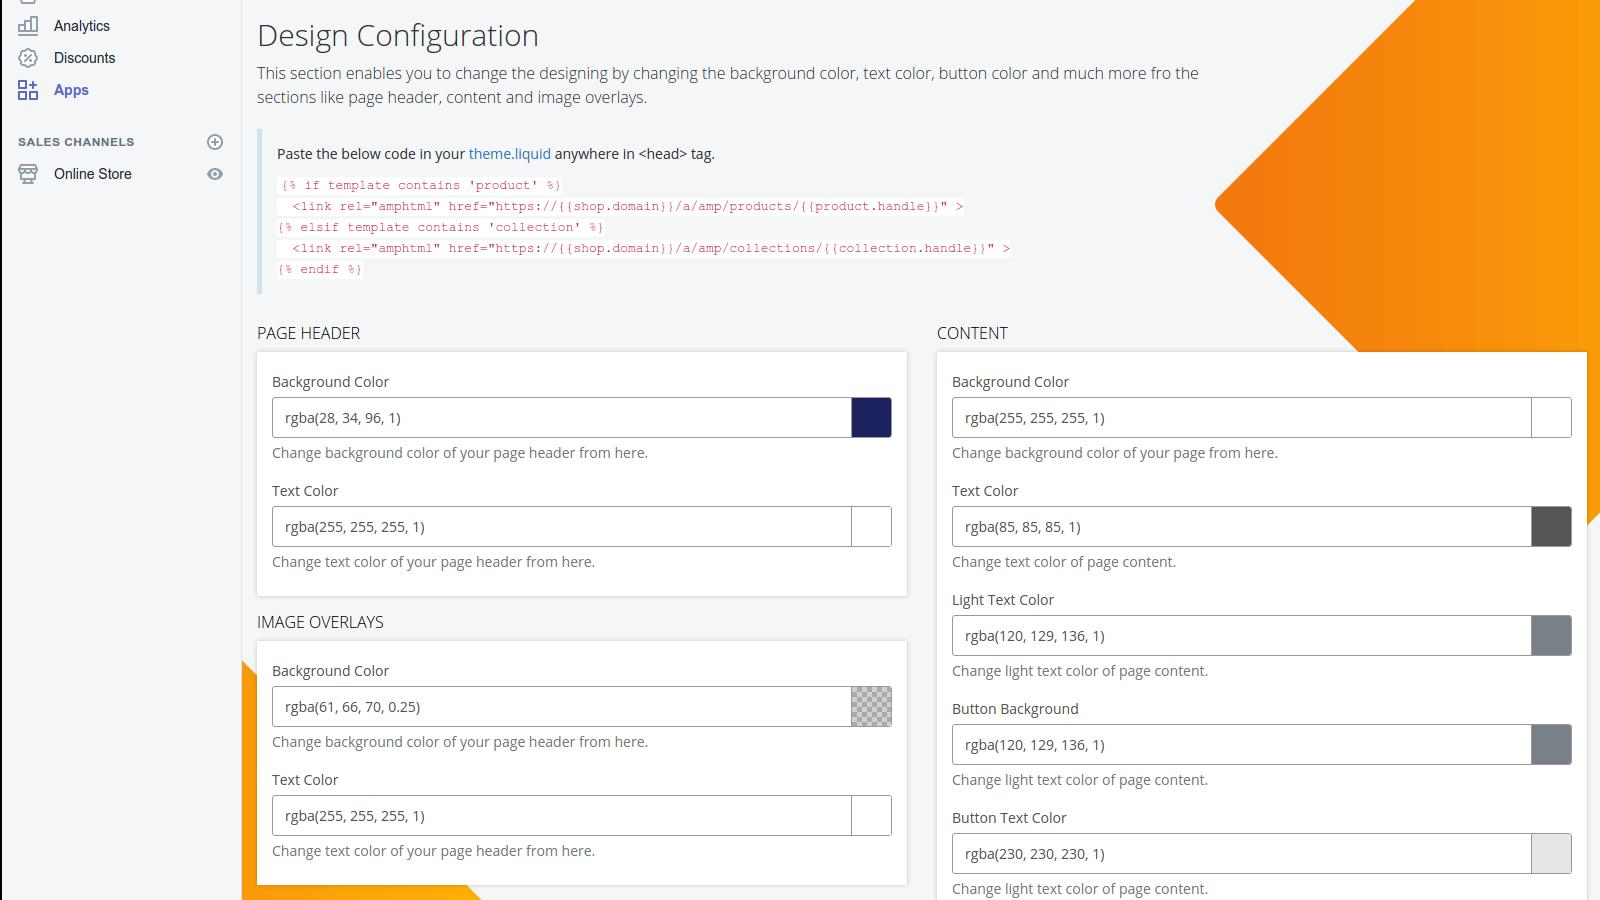Click the Discounts percentage badge icon
This screenshot has height=900, width=1600.
click(x=28, y=57)
